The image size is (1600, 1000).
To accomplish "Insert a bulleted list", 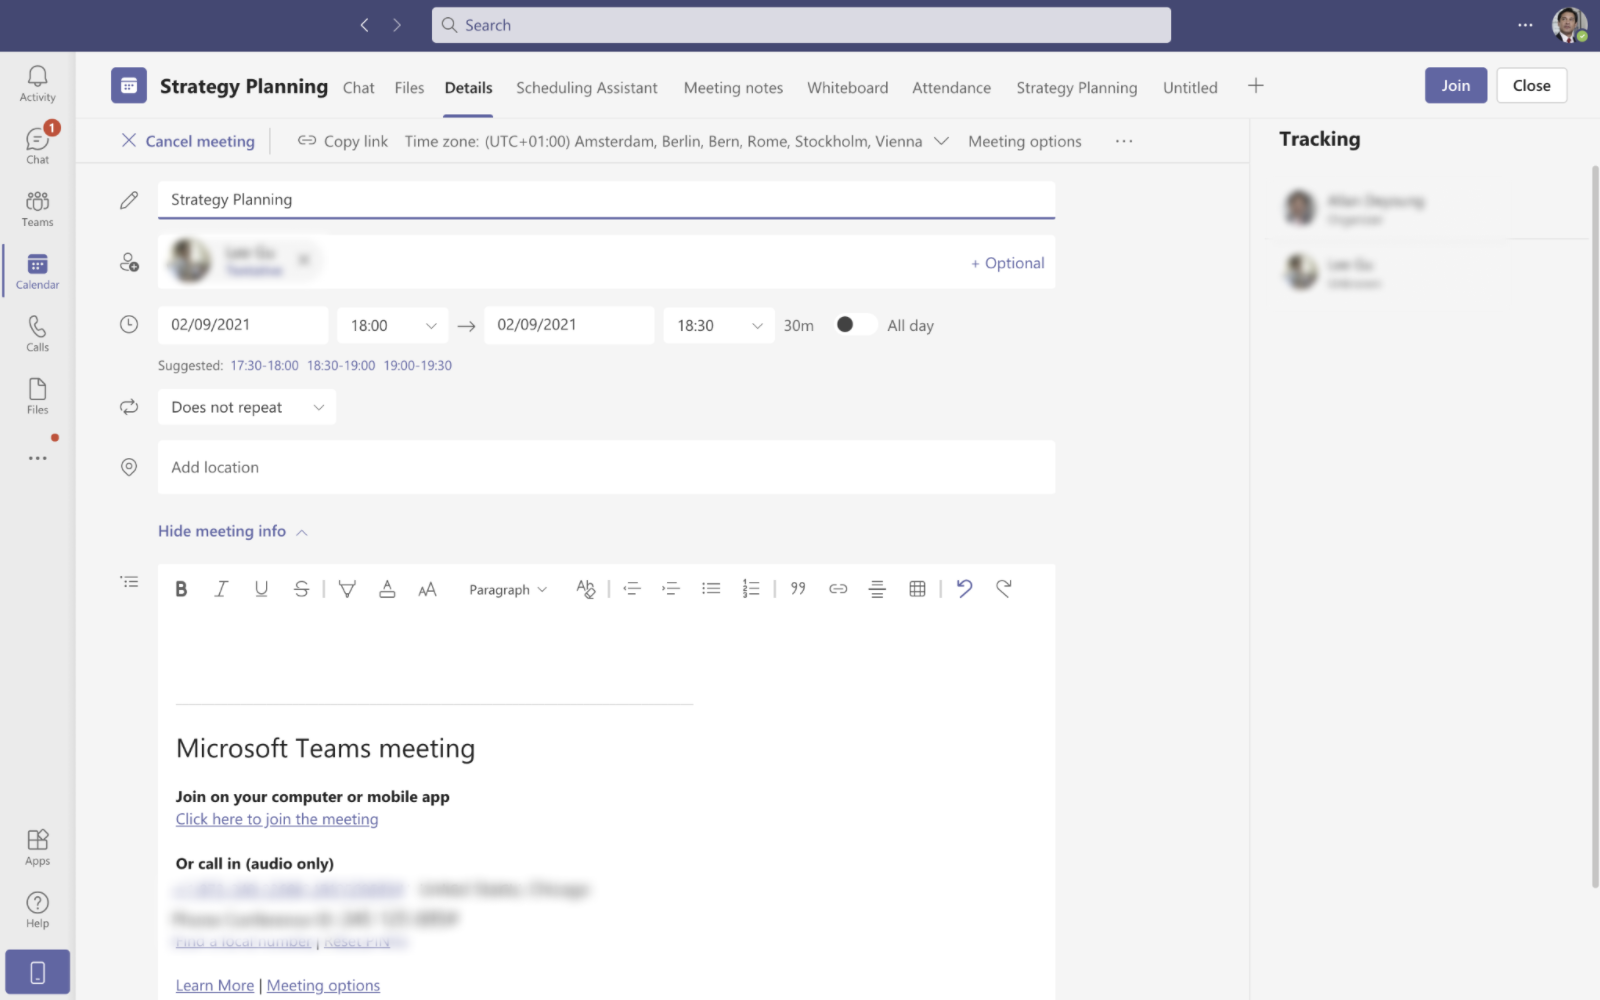I will pyautogui.click(x=711, y=589).
